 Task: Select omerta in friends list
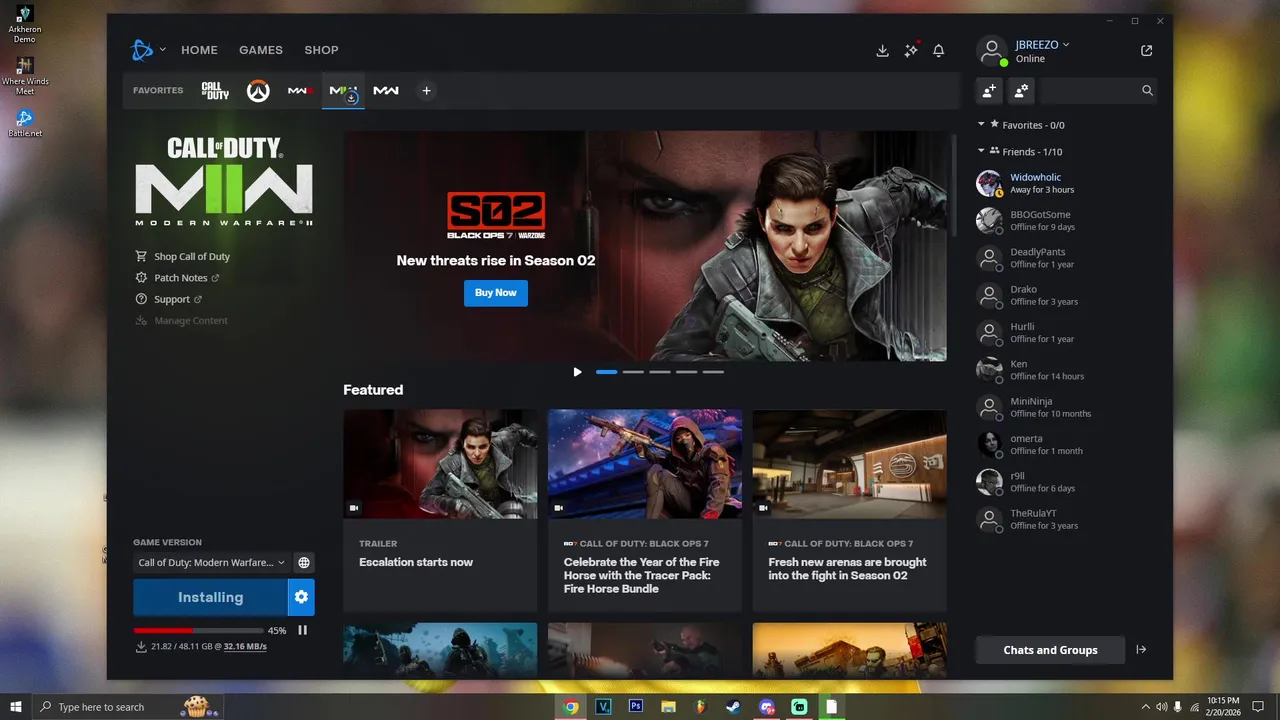(x=1065, y=444)
